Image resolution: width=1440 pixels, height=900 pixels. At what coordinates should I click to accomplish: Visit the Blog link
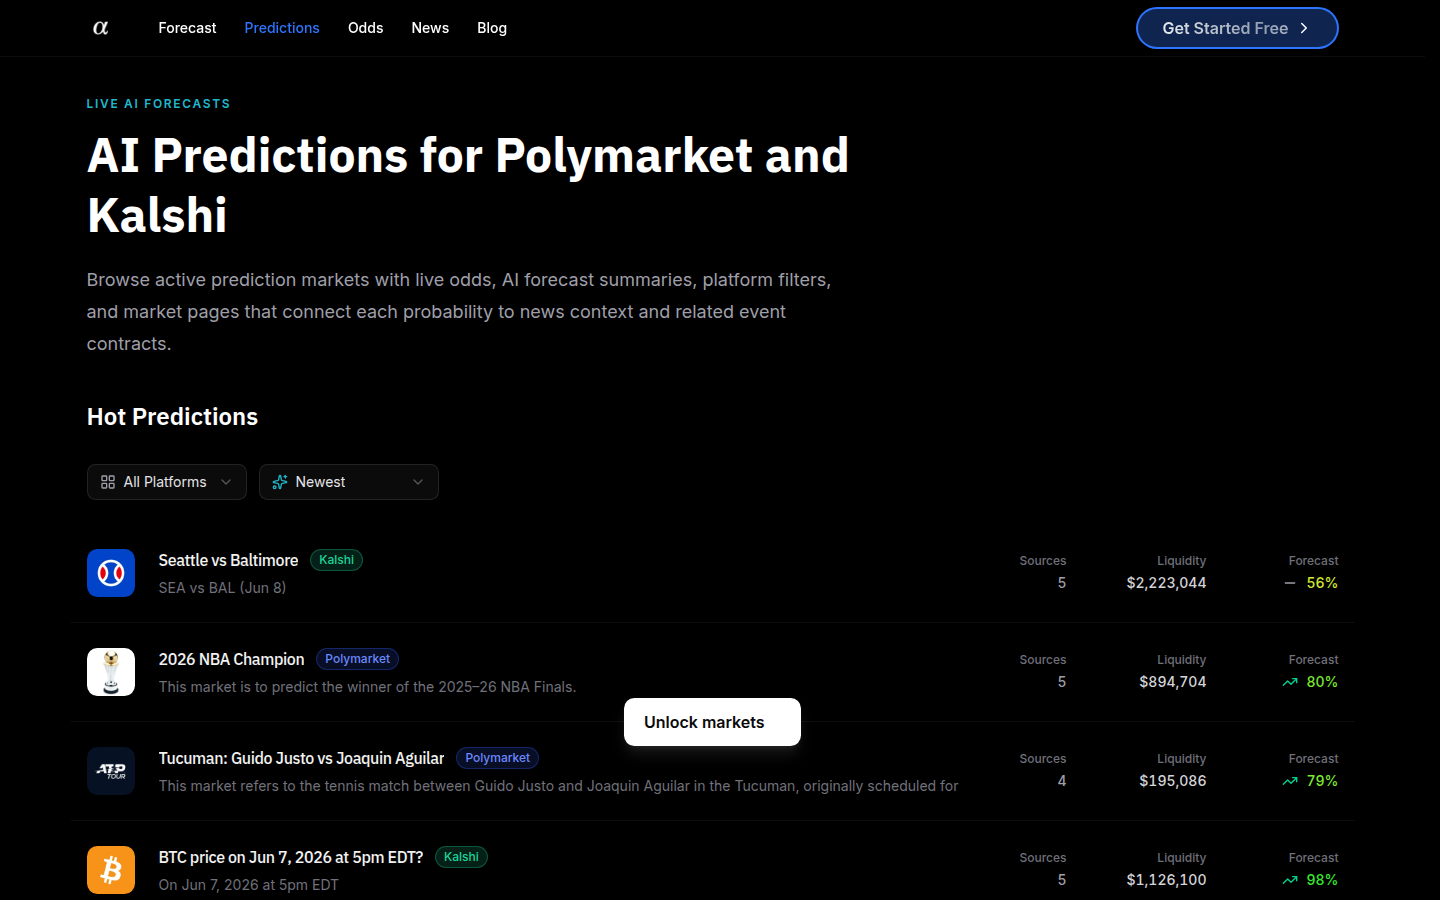[x=492, y=28]
